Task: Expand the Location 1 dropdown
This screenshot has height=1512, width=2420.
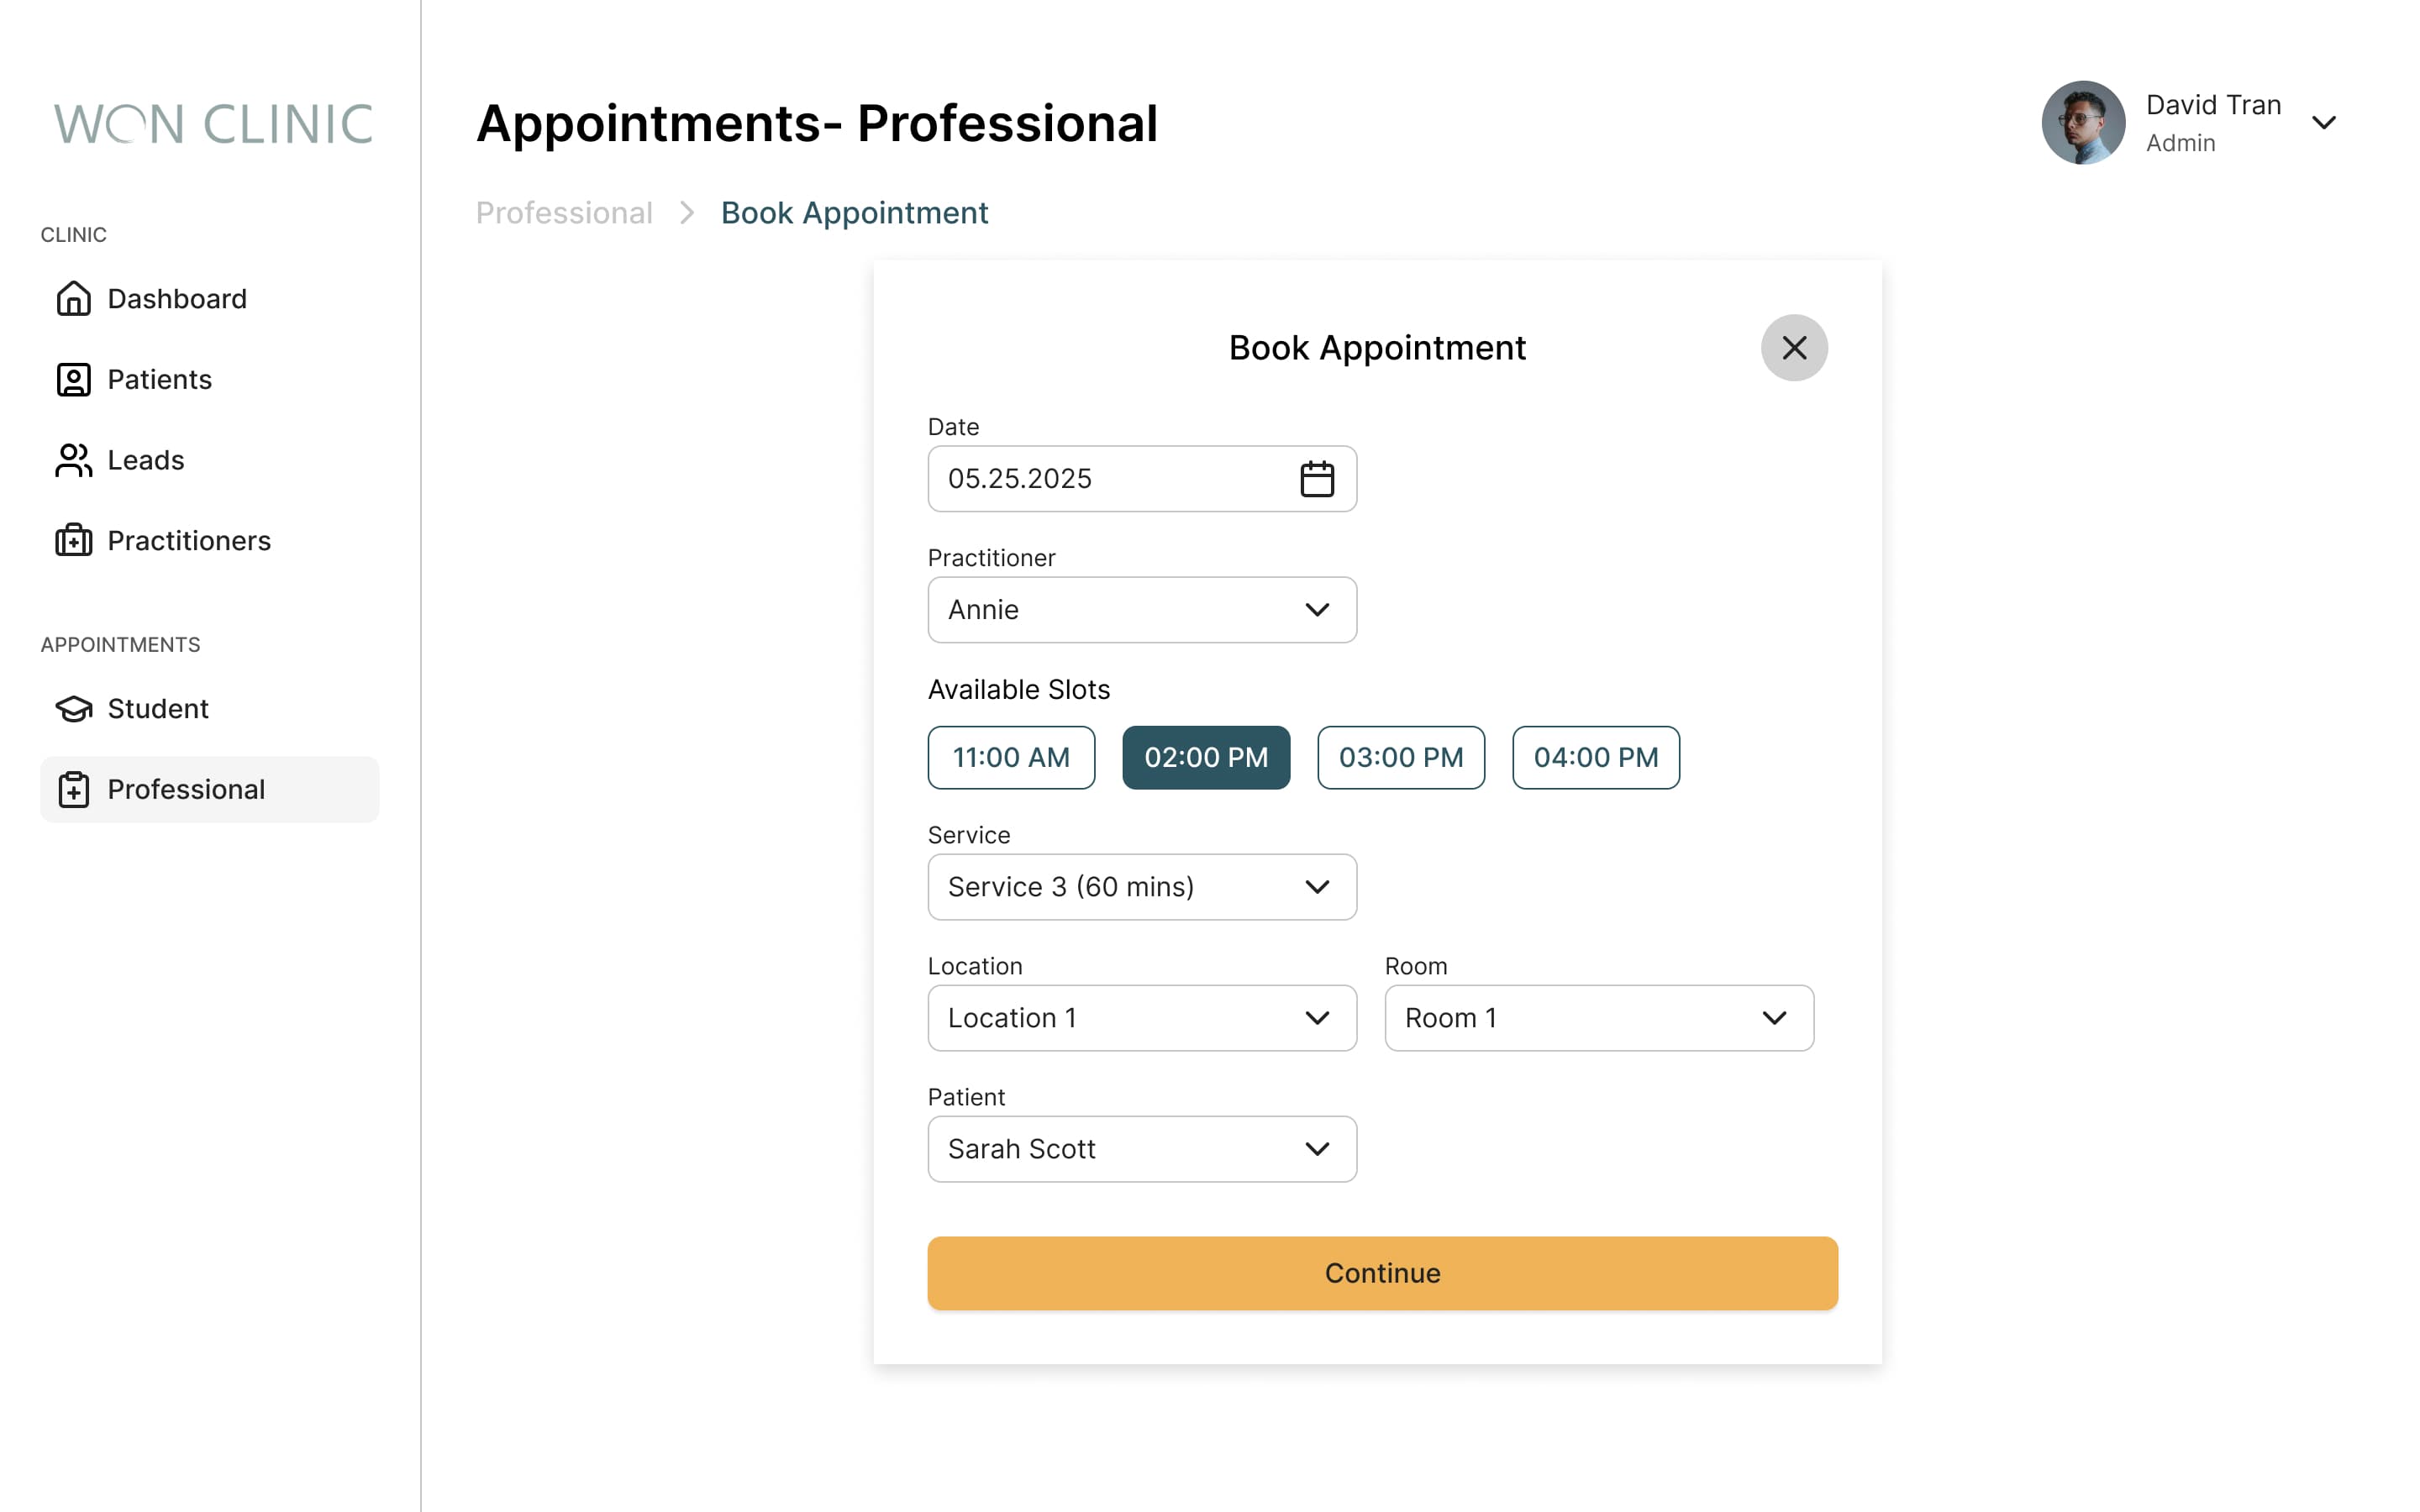Action: [x=1142, y=1017]
